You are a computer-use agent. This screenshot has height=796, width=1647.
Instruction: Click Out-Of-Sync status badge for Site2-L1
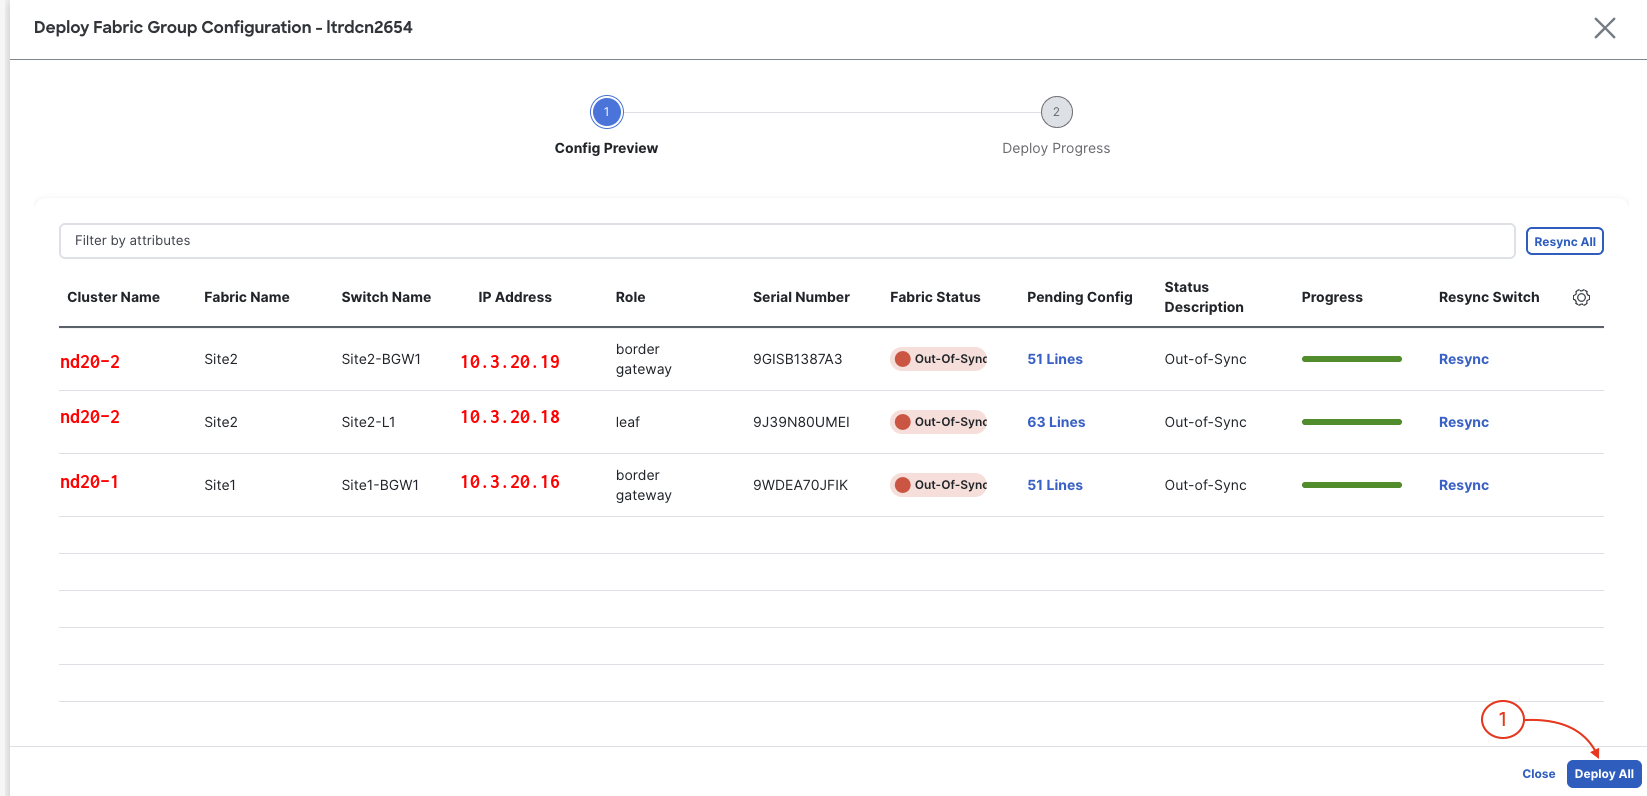[939, 422]
